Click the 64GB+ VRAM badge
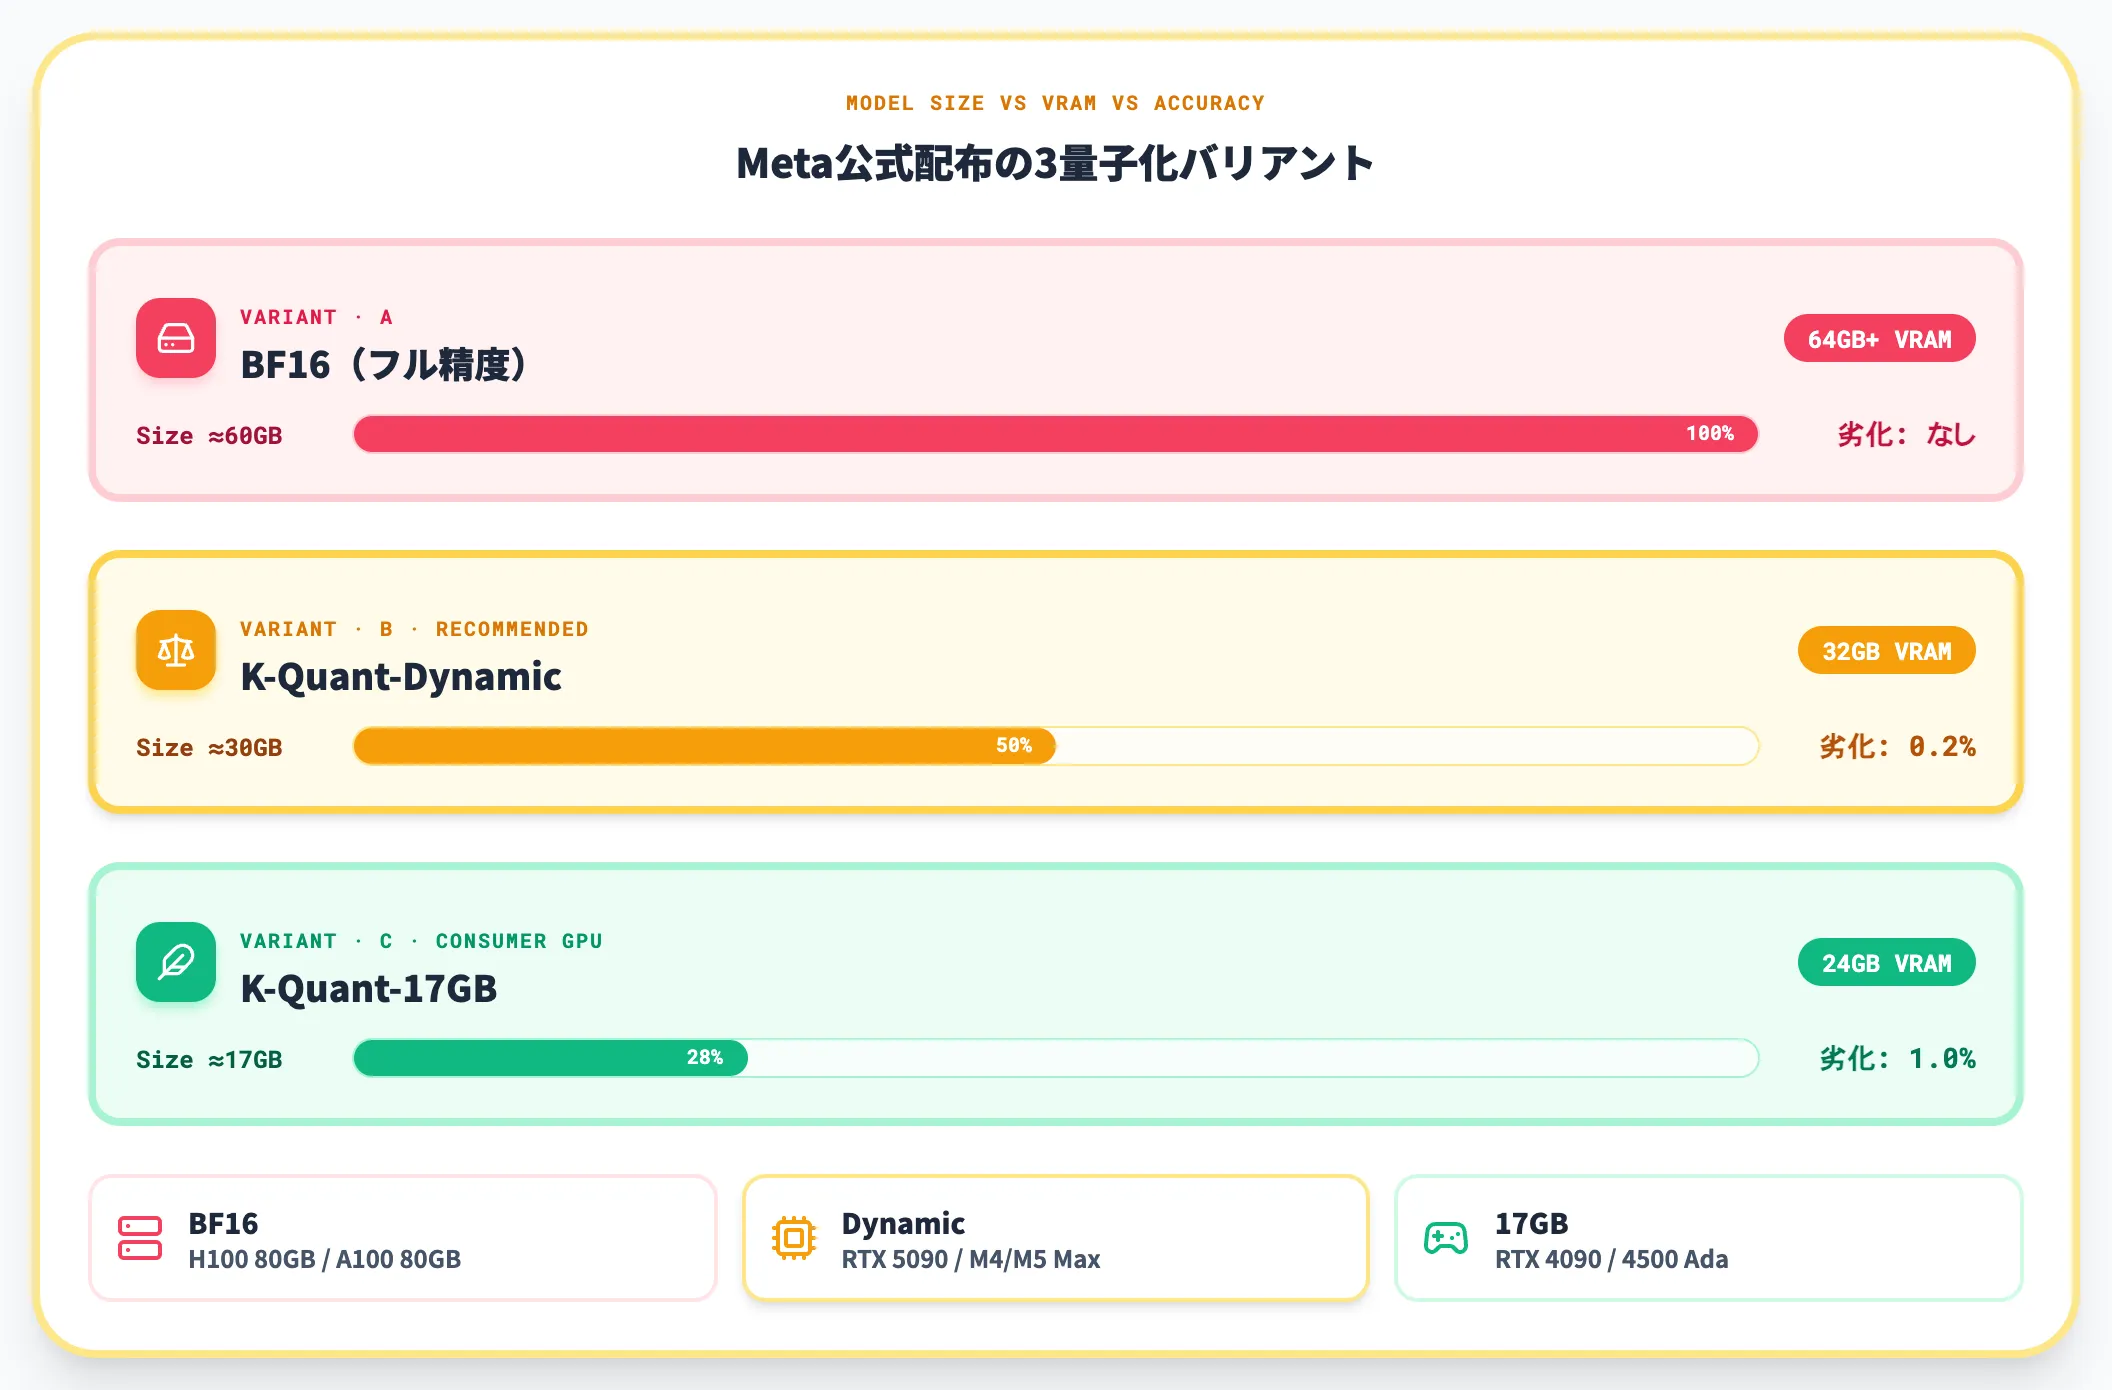The width and height of the screenshot is (2112, 1390). pyautogui.click(x=1880, y=339)
